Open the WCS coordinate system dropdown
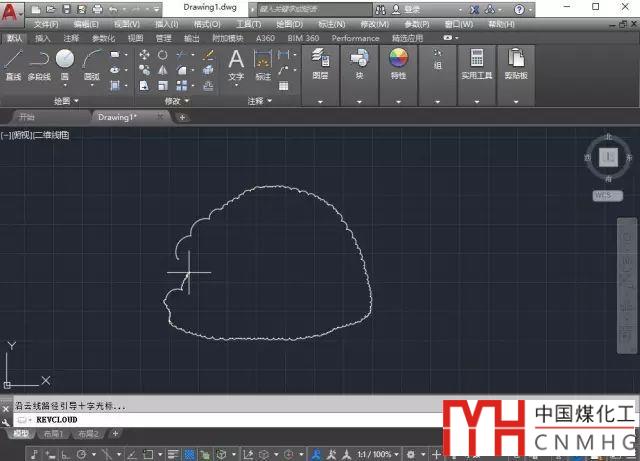The width and height of the screenshot is (640, 461). (x=607, y=195)
